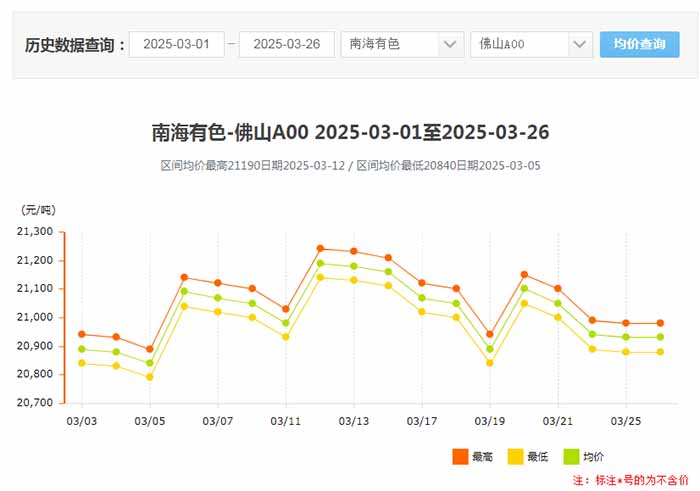
Task: Click the highest orange point on 03/12
Action: pyautogui.click(x=320, y=248)
